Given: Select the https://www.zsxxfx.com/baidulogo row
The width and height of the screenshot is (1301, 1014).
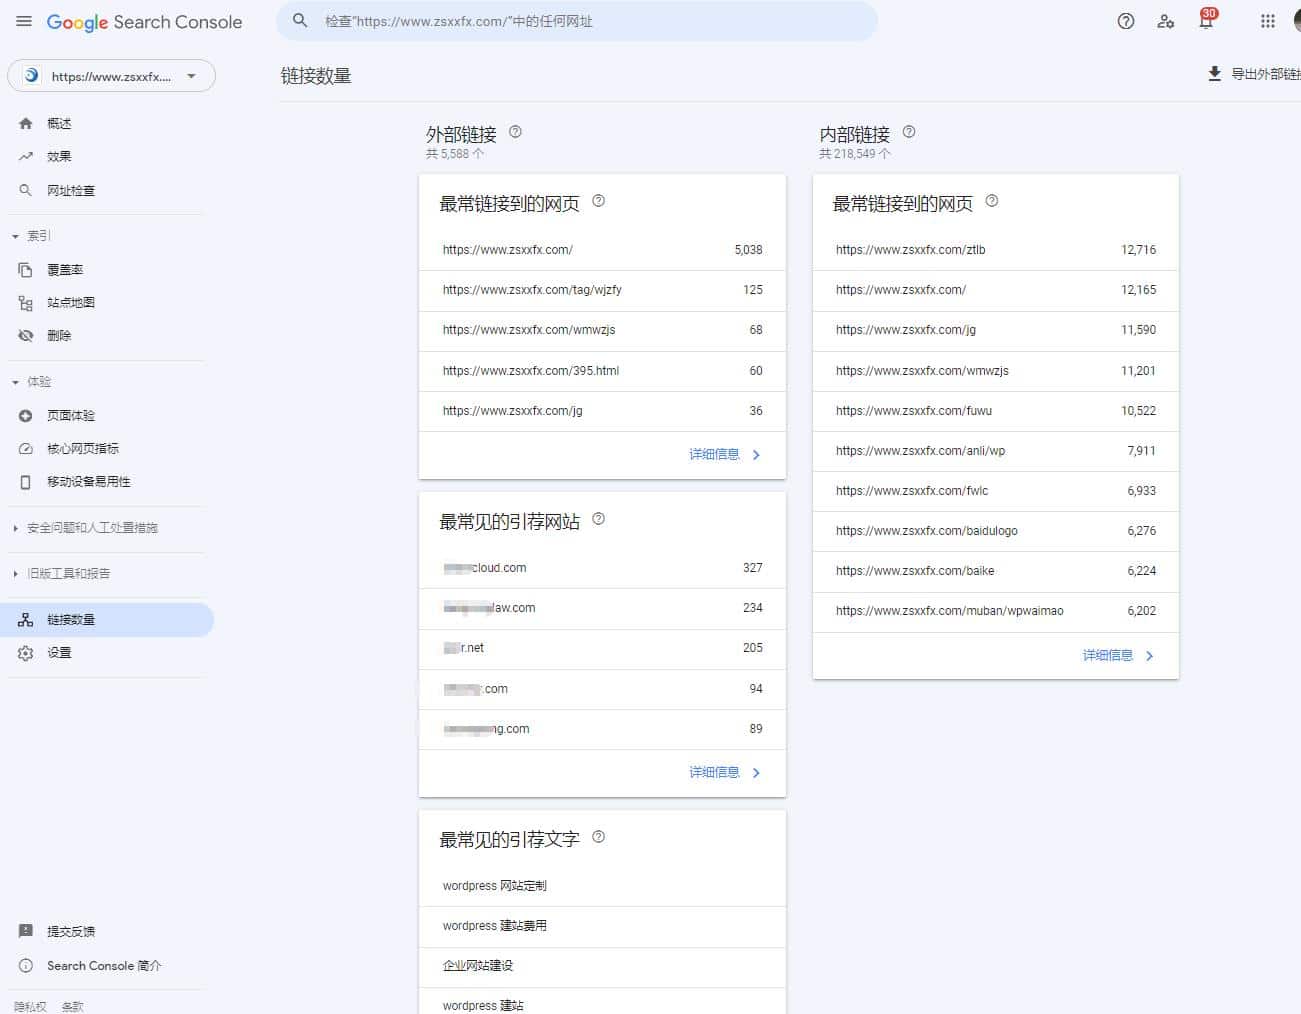Looking at the screenshot, I should [x=996, y=531].
